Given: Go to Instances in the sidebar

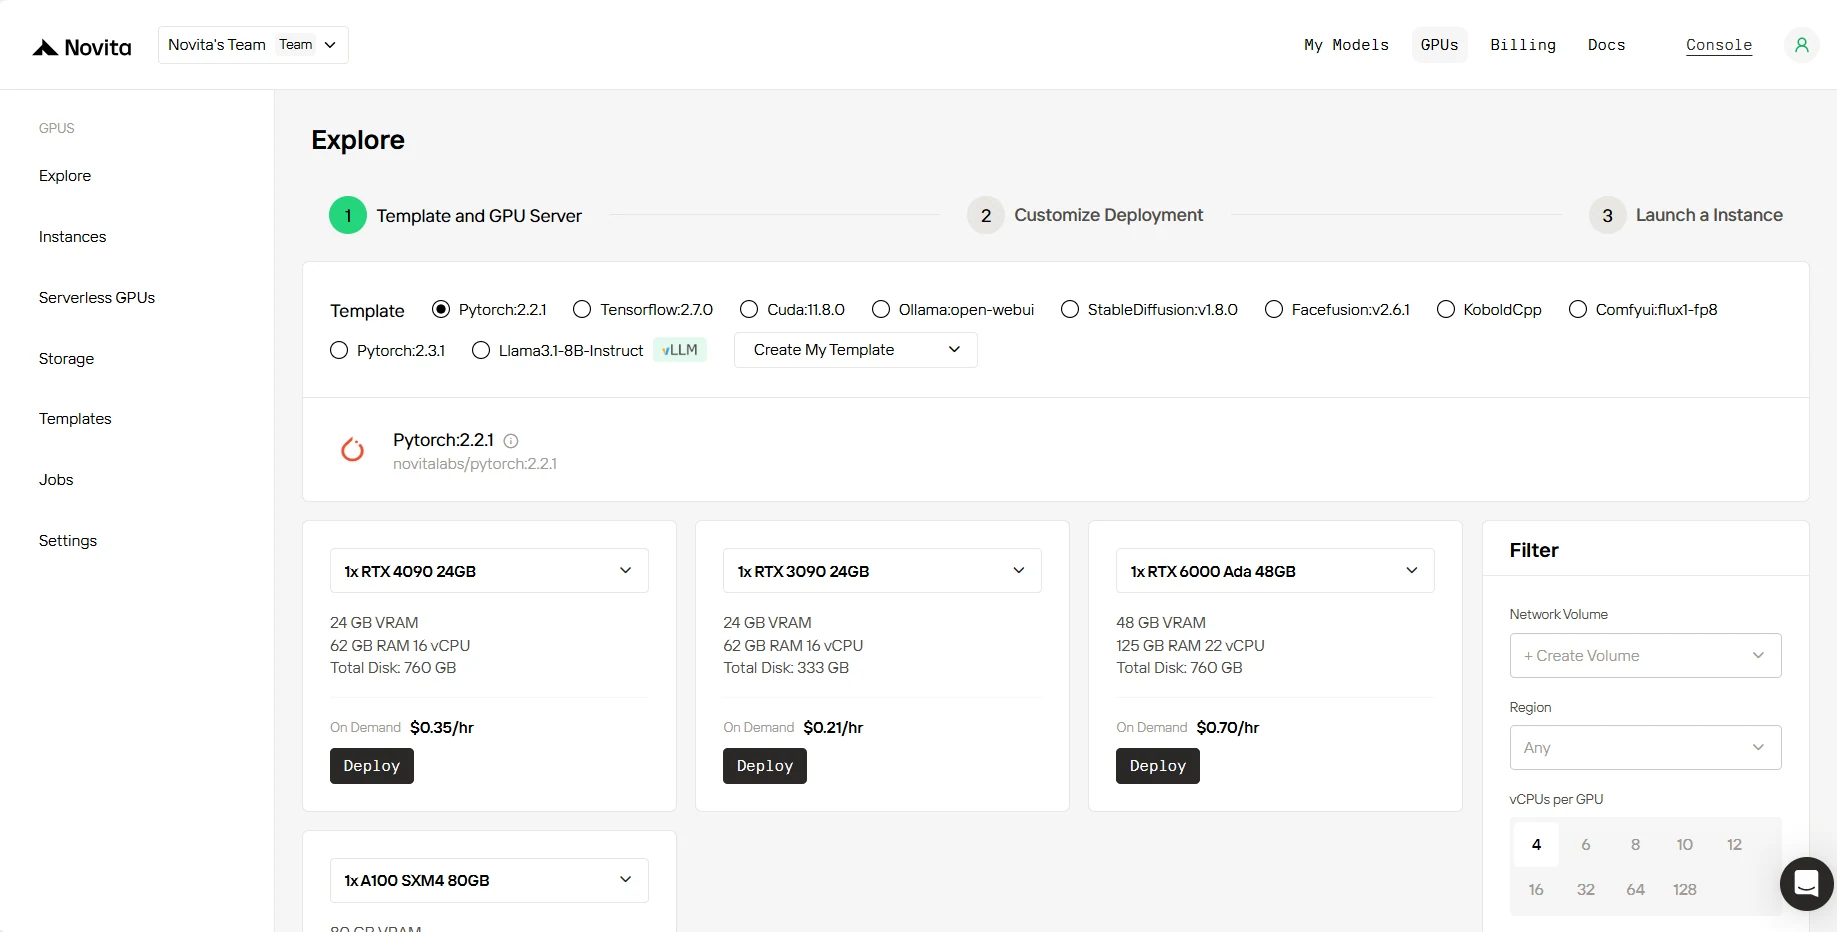Looking at the screenshot, I should pyautogui.click(x=72, y=237).
